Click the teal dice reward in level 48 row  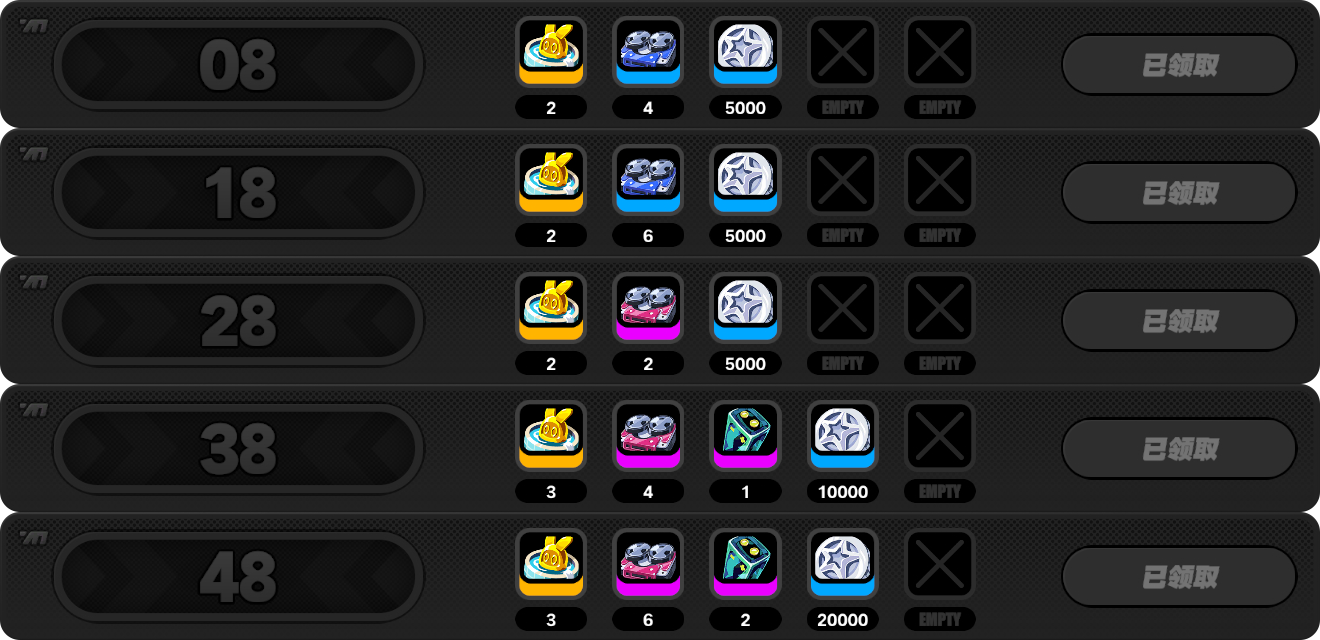pos(745,564)
